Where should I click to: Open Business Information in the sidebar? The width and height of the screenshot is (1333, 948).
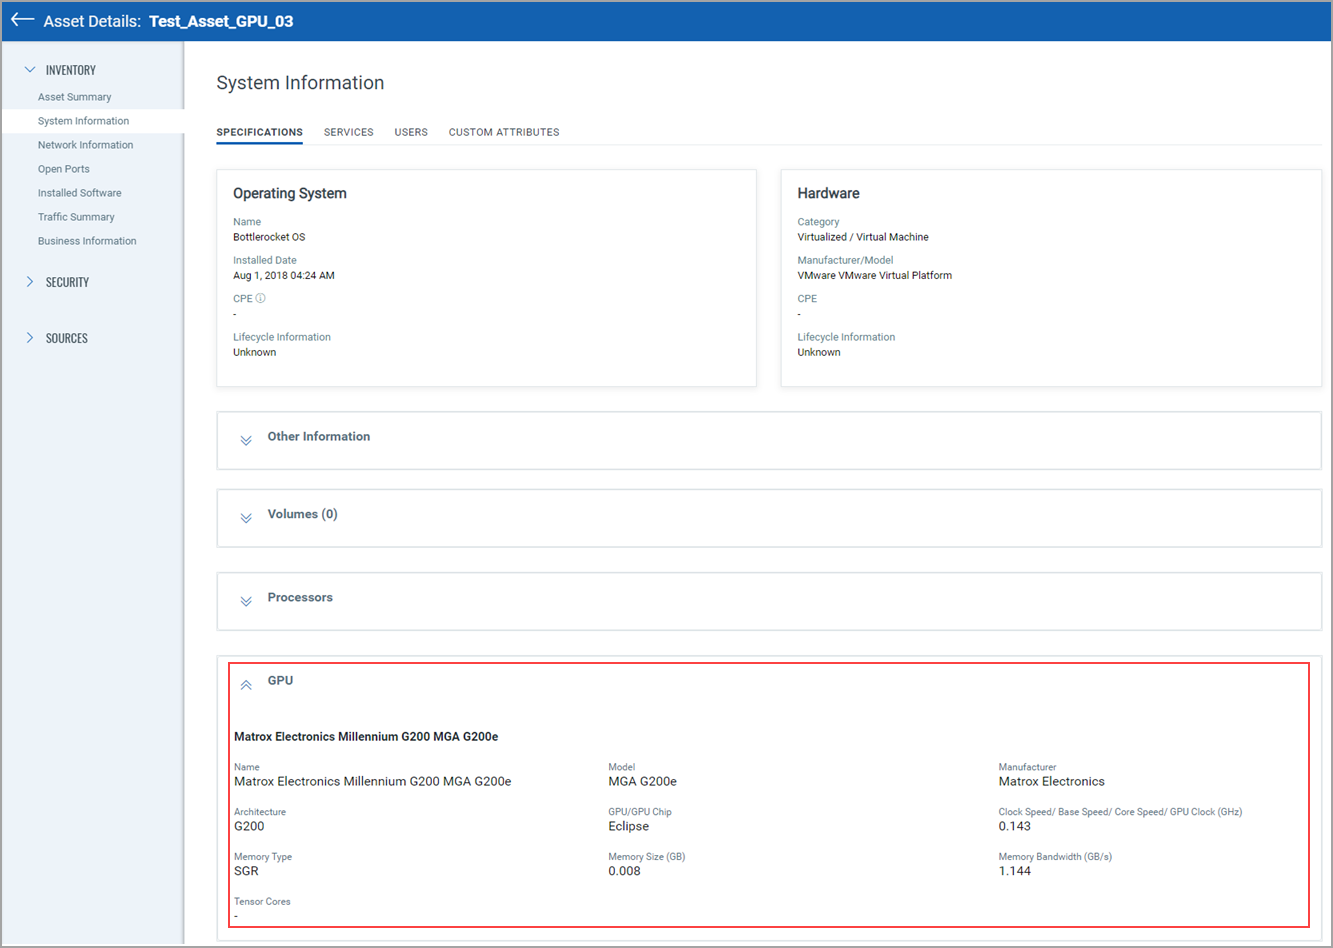(87, 241)
